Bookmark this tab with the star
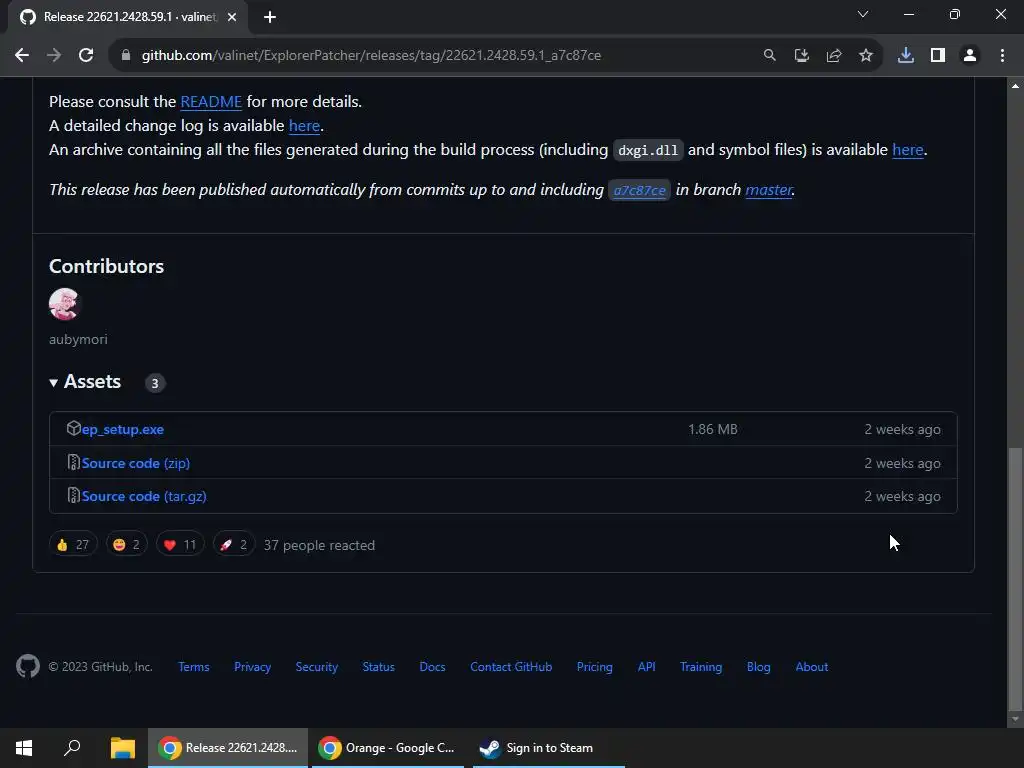This screenshot has width=1024, height=768. click(866, 56)
